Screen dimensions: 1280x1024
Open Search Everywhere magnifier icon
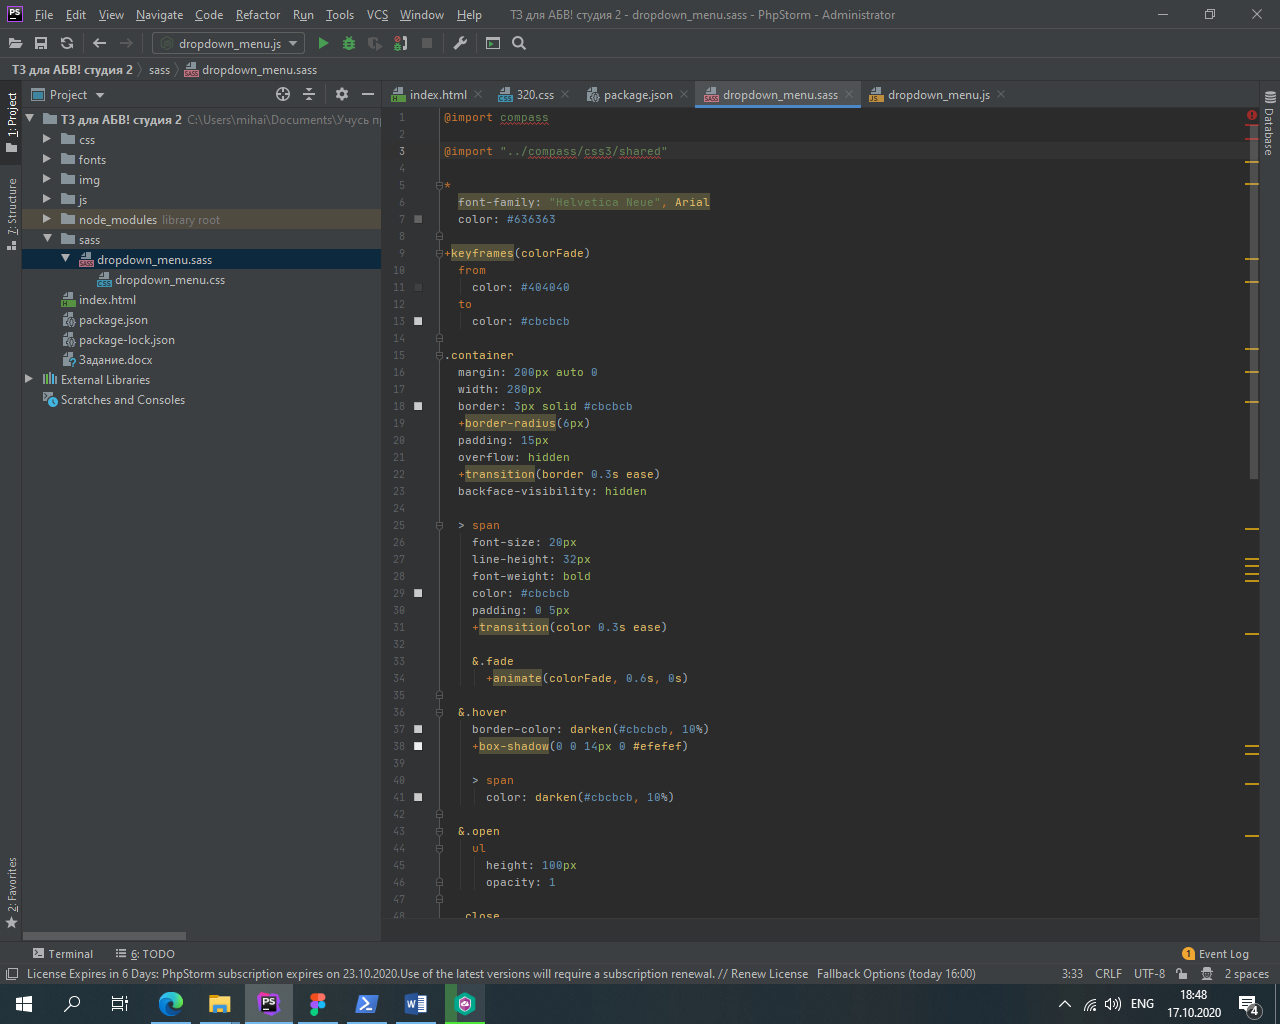click(x=519, y=43)
